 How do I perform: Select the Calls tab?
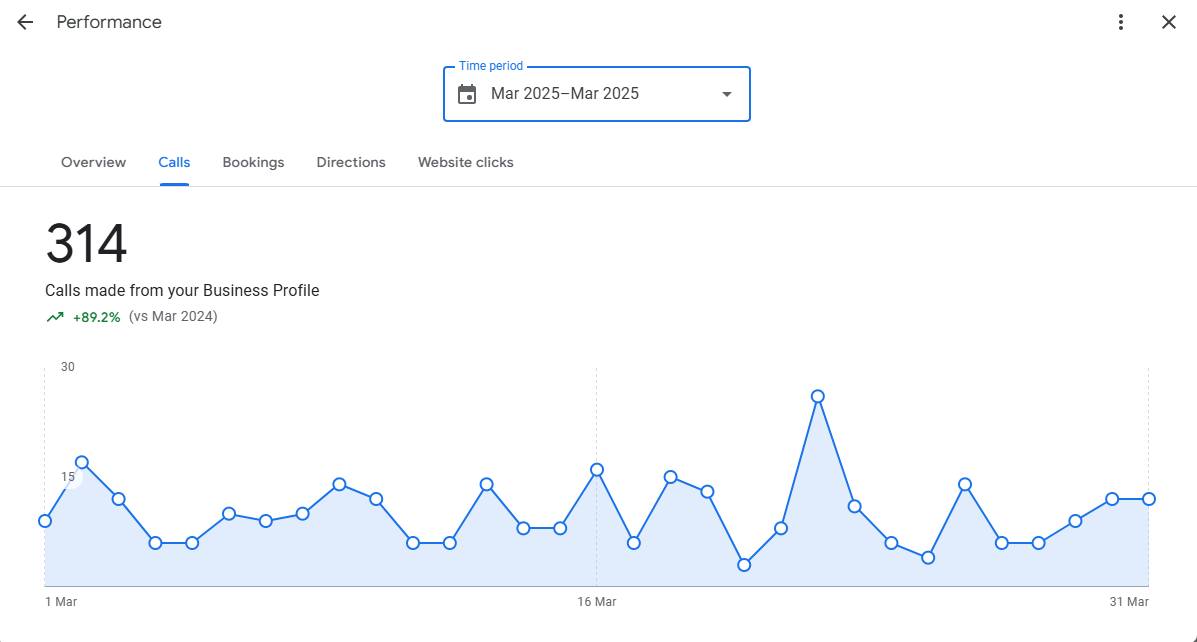(x=174, y=162)
